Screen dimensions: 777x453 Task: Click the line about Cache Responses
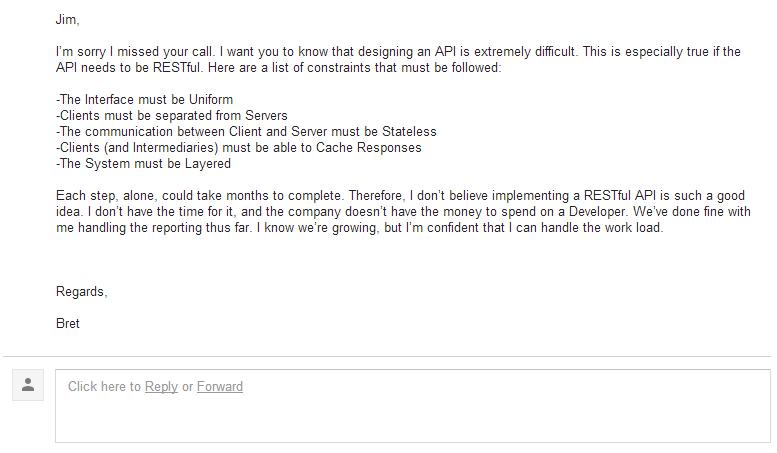[x=239, y=148]
